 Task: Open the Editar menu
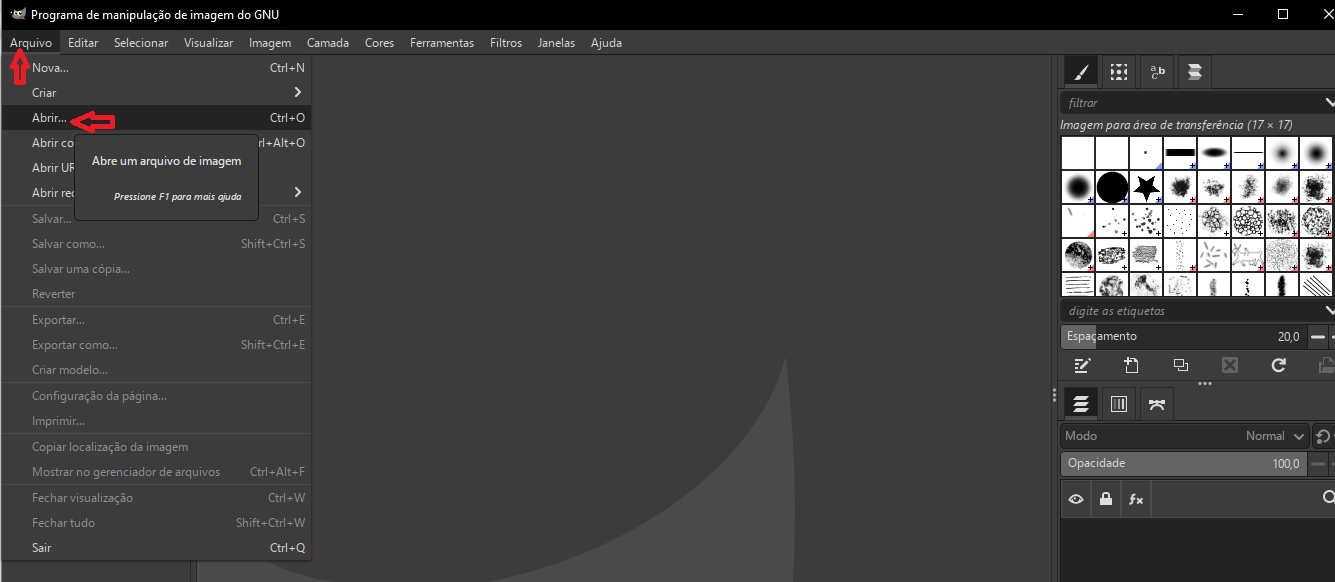pos(83,42)
